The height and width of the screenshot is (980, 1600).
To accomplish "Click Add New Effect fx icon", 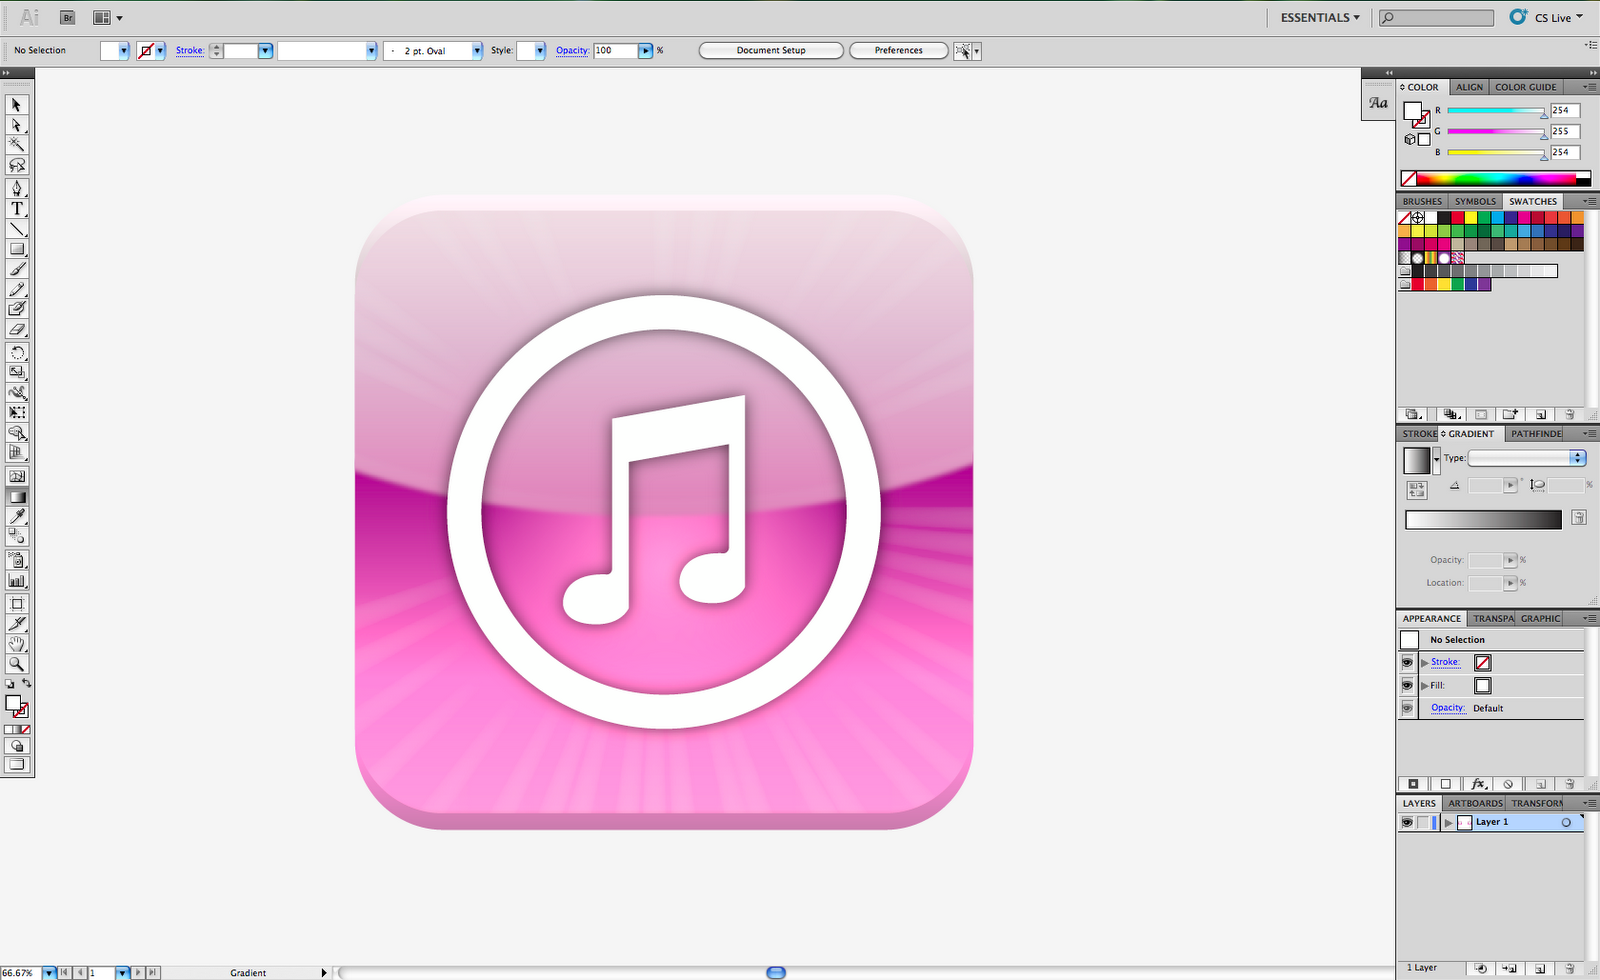I will click(1479, 784).
